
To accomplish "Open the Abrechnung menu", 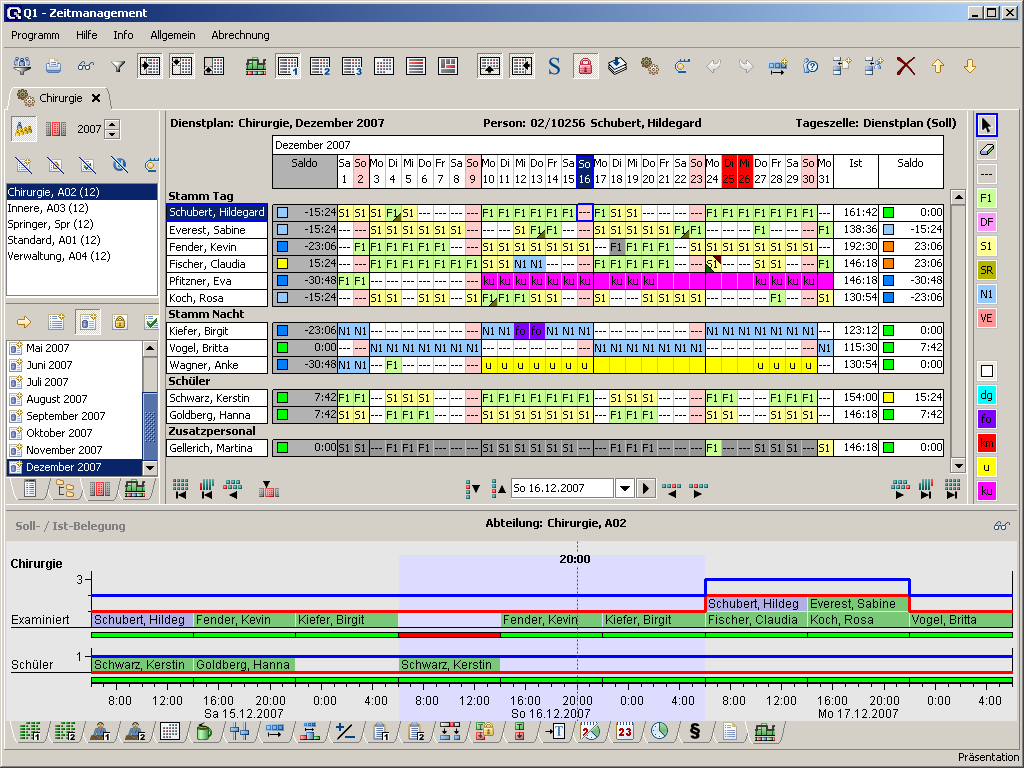I will 240,35.
